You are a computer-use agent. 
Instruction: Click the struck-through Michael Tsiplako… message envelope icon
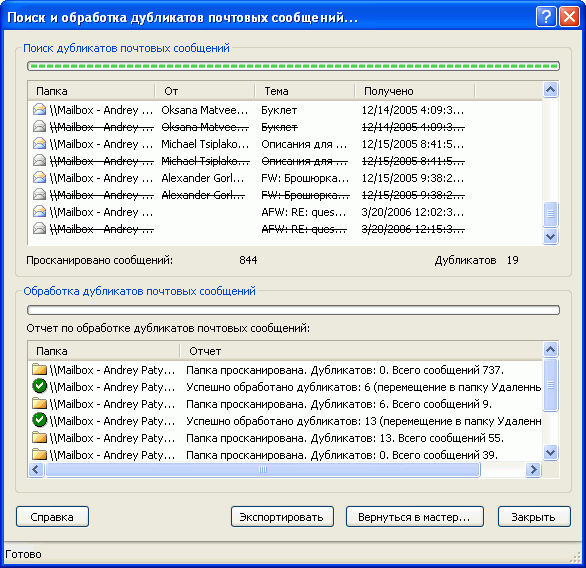coord(39,161)
